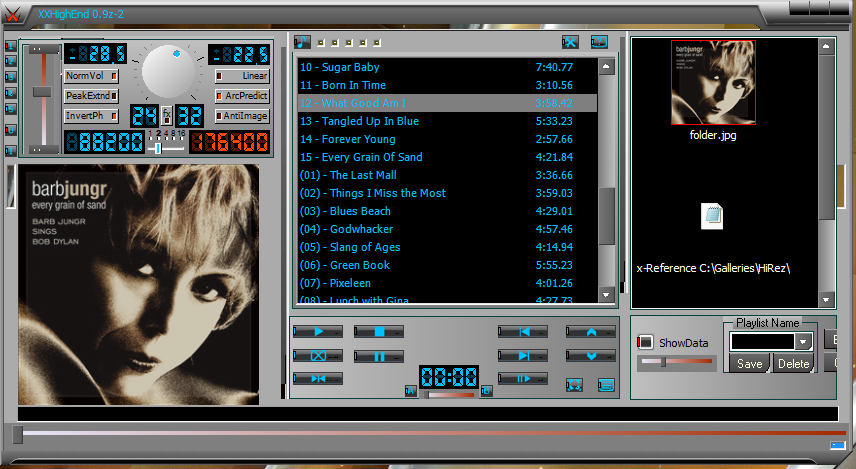Click the B loop marker button
856x469 pixels.
click(x=486, y=390)
